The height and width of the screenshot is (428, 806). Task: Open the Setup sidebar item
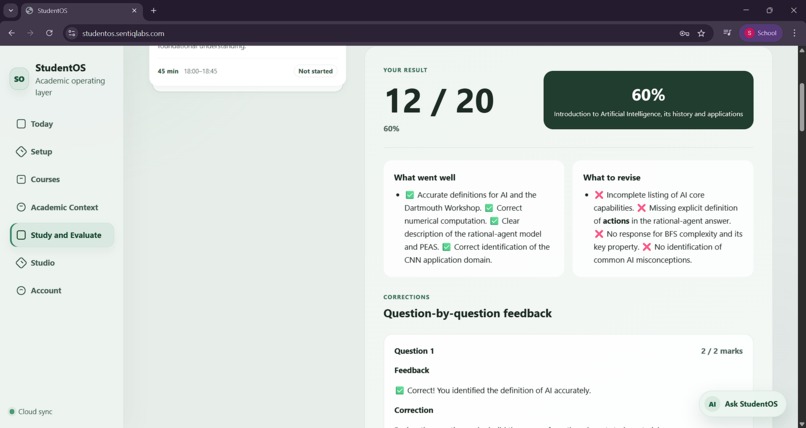(62, 152)
